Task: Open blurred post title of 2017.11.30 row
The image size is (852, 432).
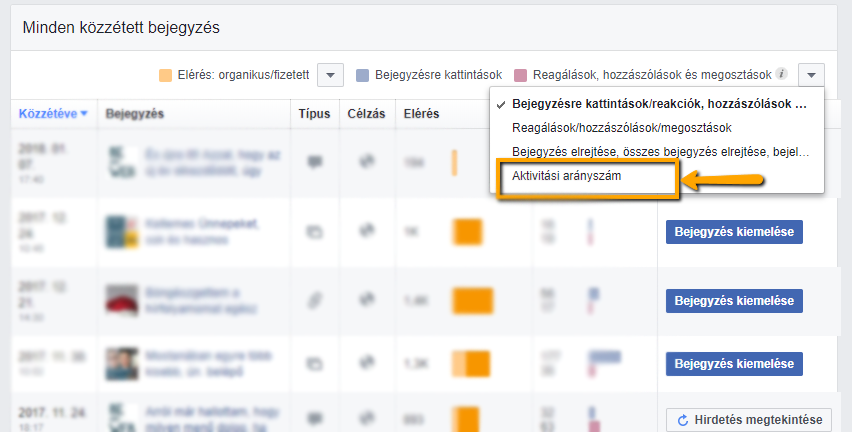Action: [x=209, y=364]
